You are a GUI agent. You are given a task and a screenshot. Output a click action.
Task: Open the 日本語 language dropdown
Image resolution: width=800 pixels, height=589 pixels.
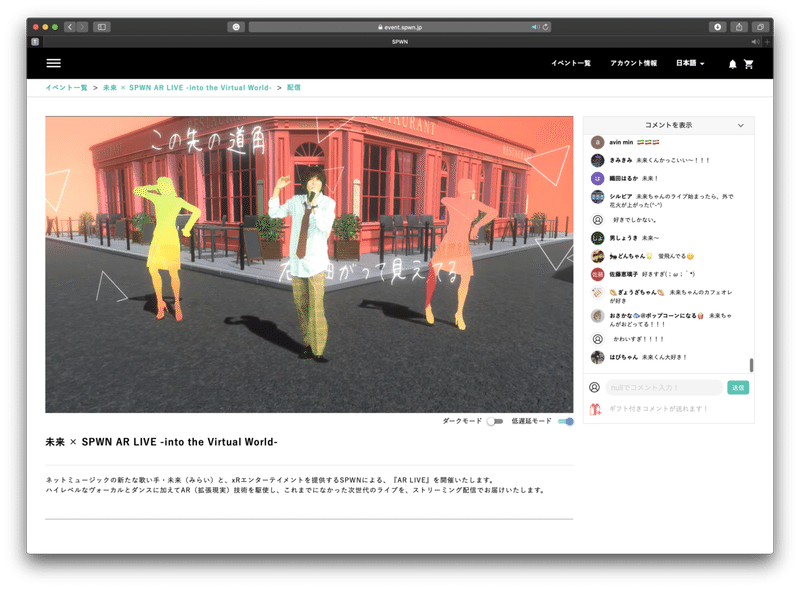[690, 63]
